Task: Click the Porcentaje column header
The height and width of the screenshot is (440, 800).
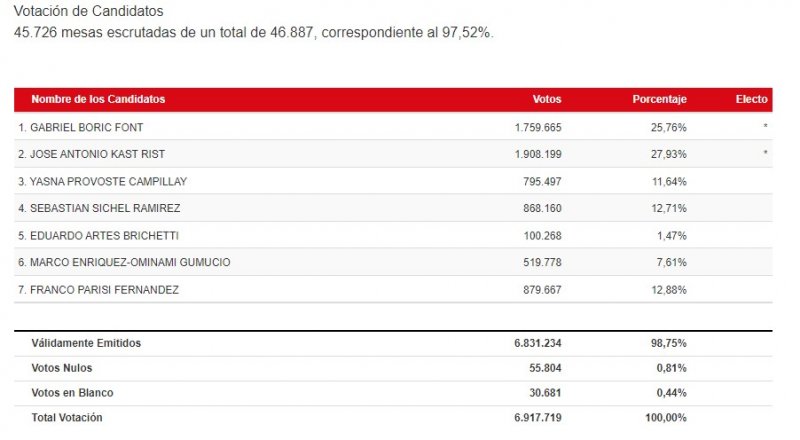Action: 659,100
